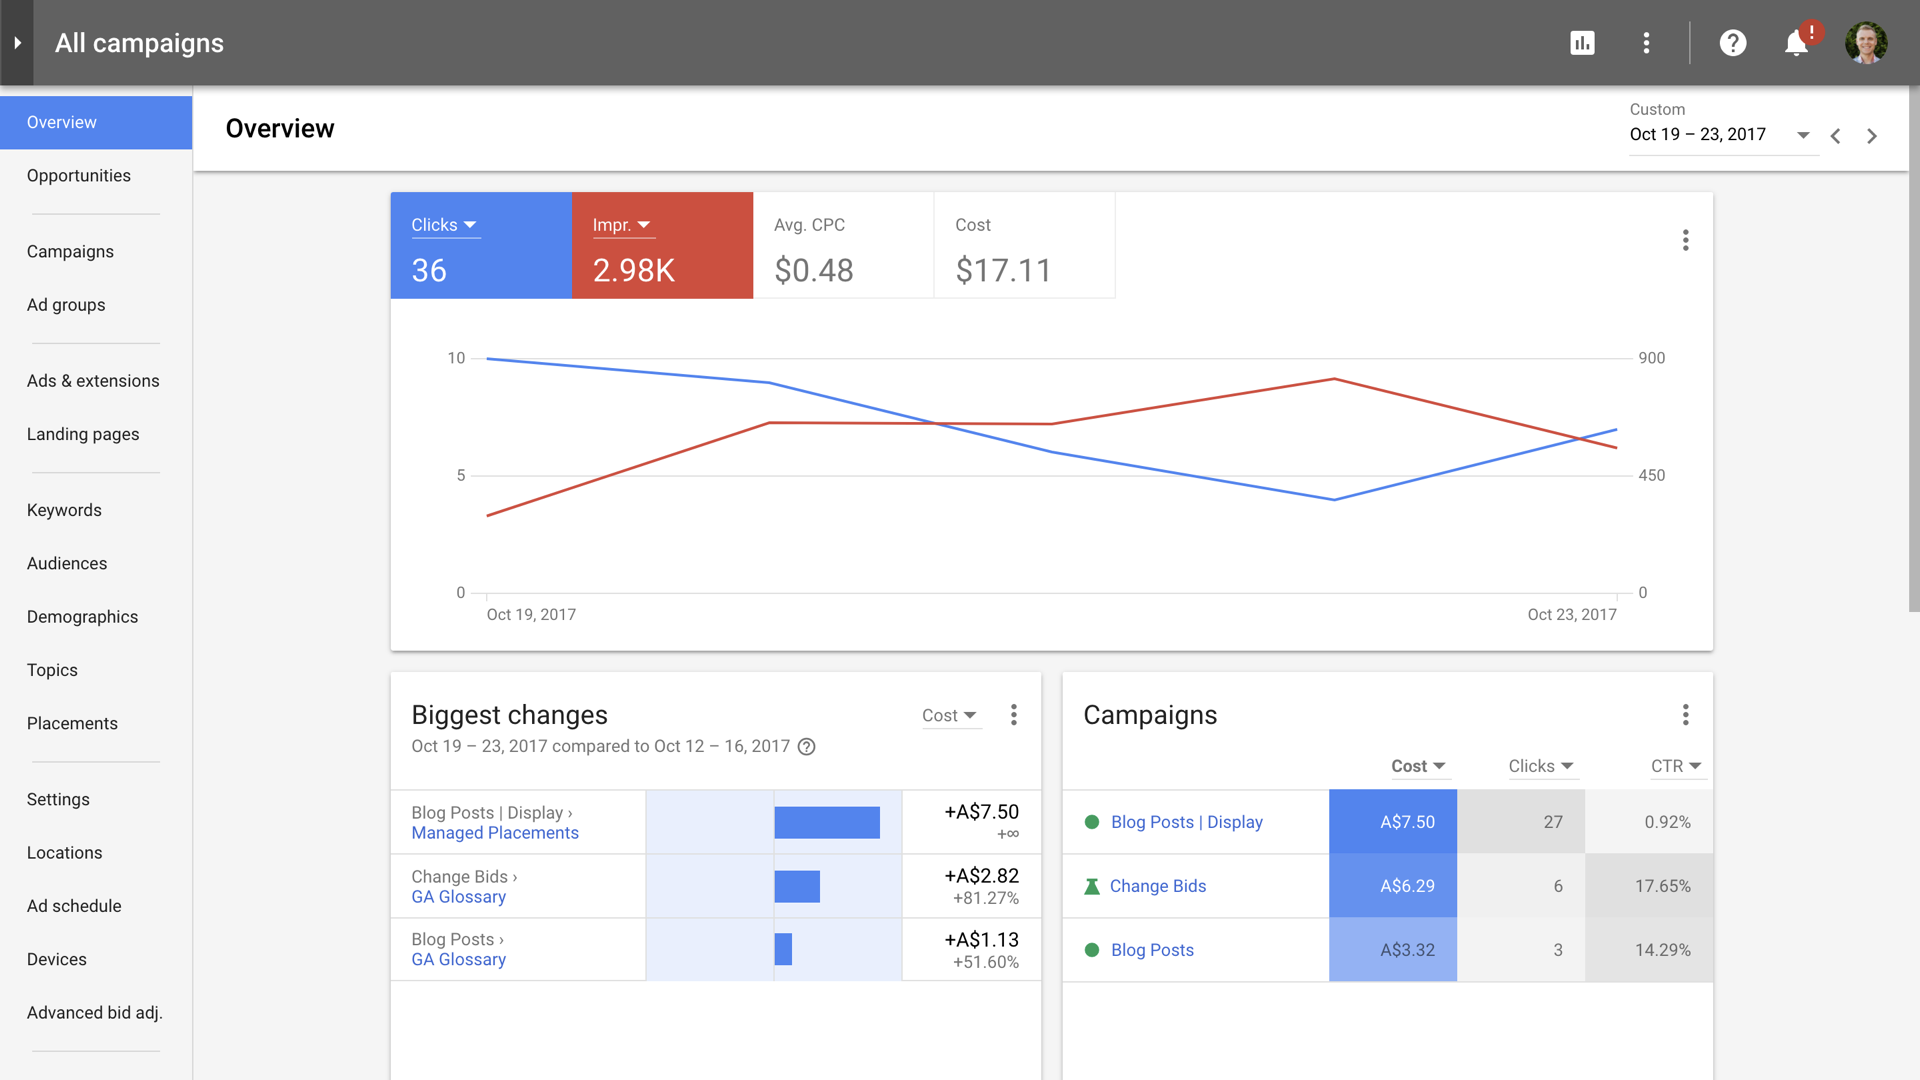View notifications by clicking the bell icon
The width and height of the screenshot is (1920, 1080).
coord(1795,43)
